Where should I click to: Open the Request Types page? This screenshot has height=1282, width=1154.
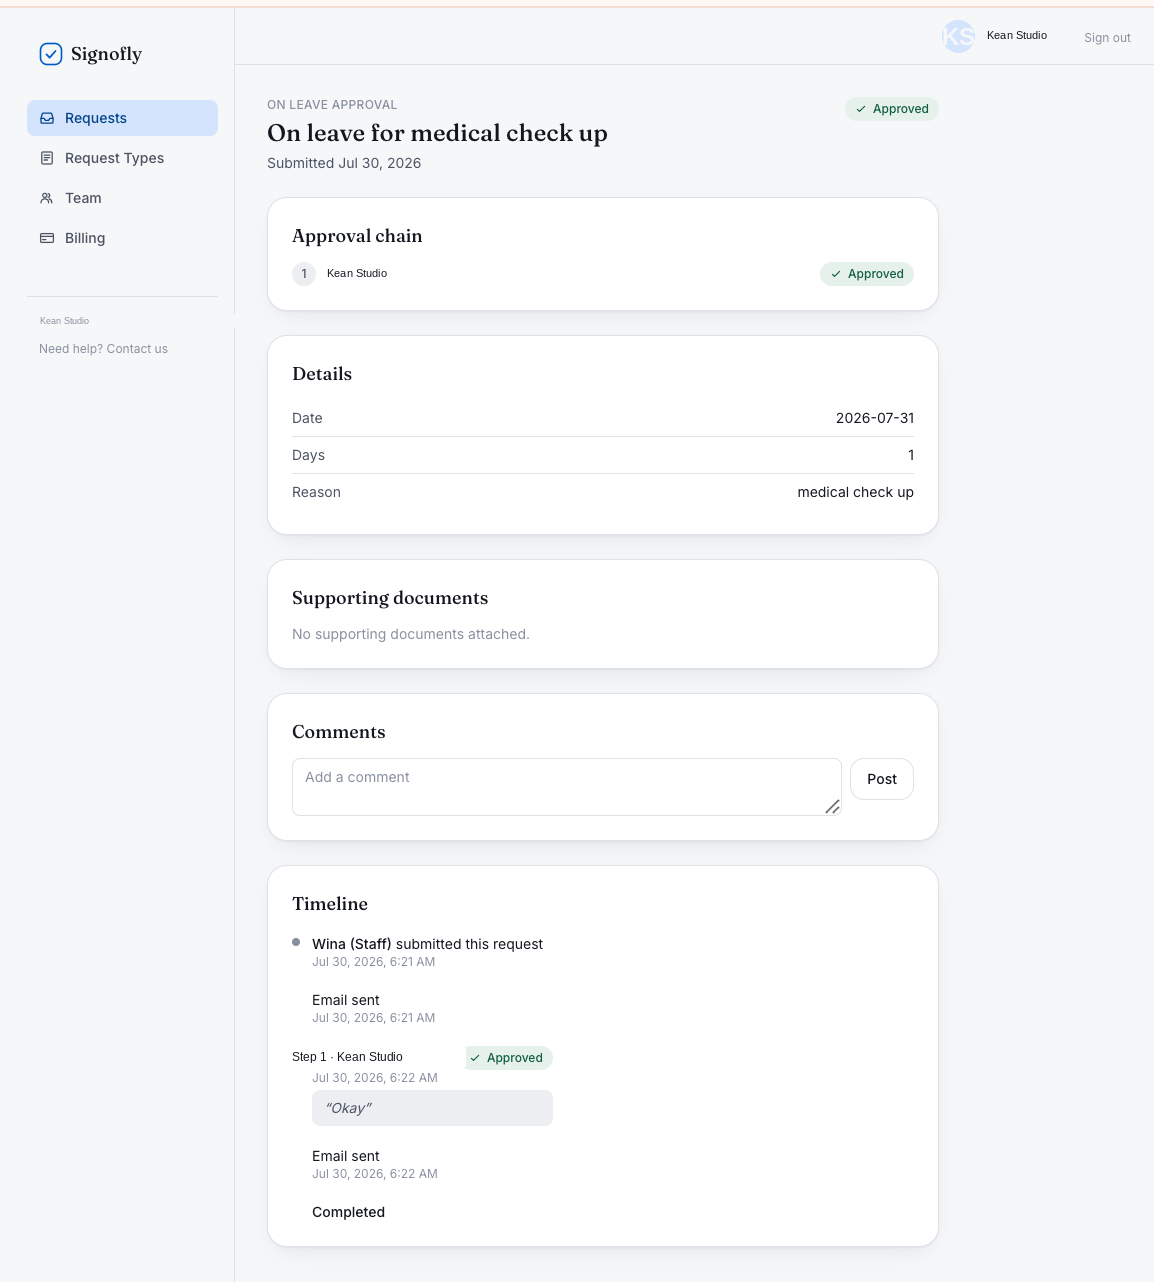[122, 158]
